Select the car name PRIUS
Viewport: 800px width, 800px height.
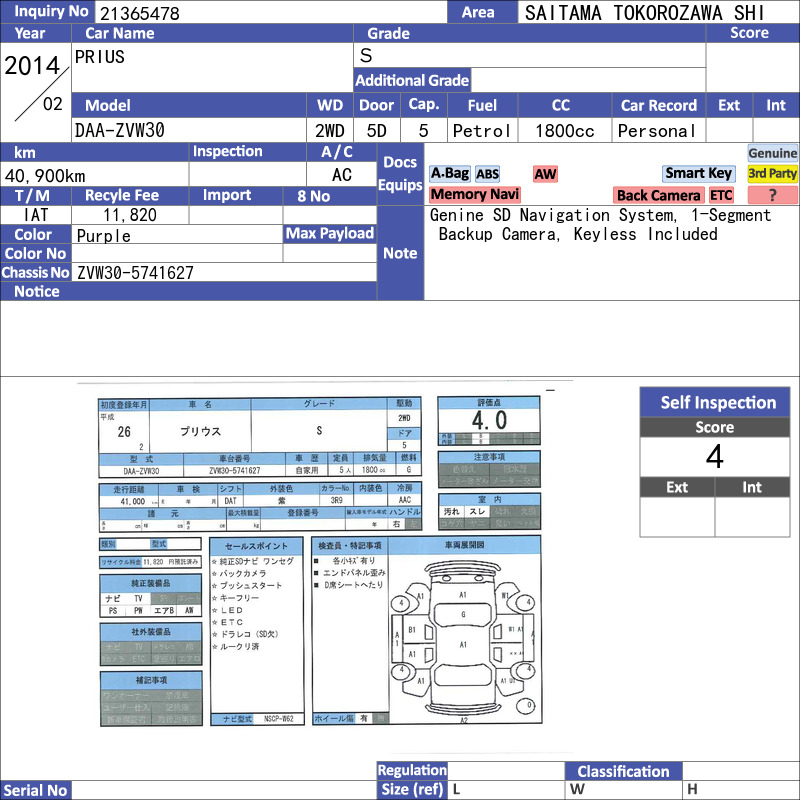coord(99,57)
